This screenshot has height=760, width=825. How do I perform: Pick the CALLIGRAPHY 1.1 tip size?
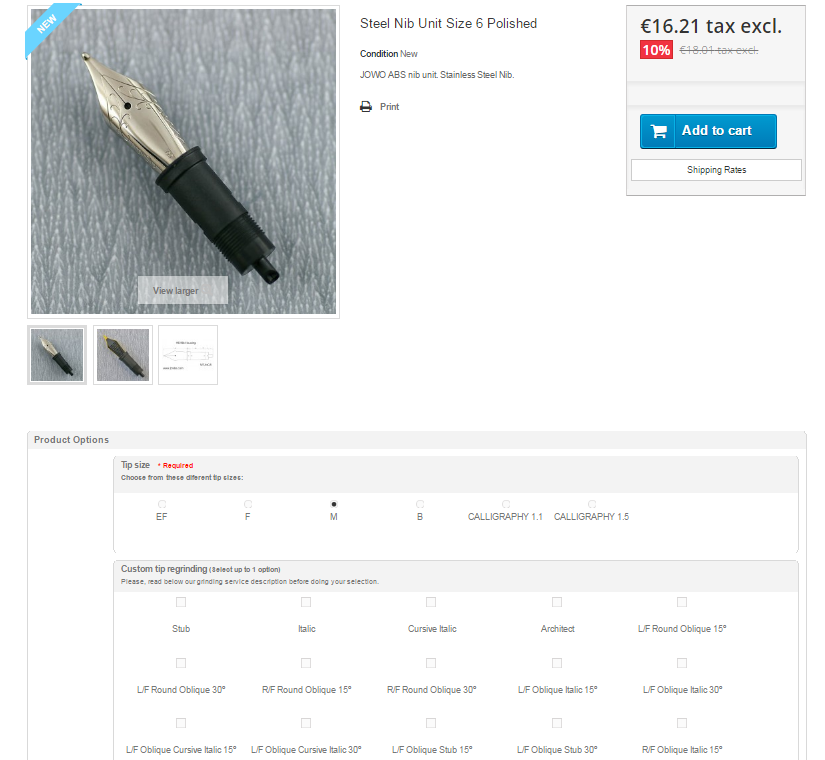(506, 504)
